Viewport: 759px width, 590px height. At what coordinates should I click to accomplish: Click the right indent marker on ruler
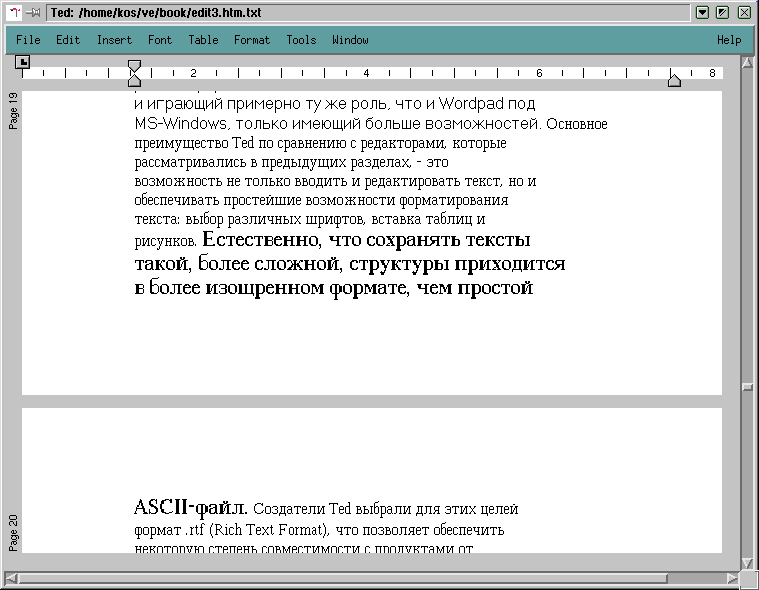pyautogui.click(x=674, y=80)
